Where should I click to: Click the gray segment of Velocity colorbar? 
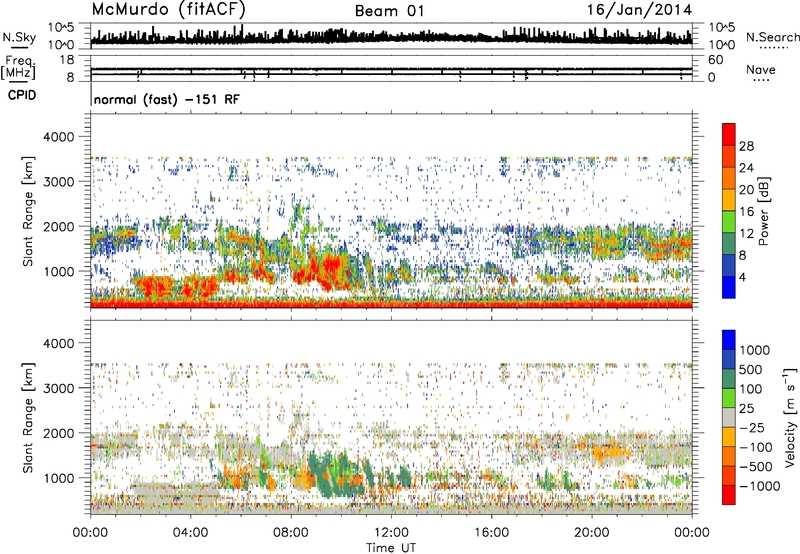[729, 417]
